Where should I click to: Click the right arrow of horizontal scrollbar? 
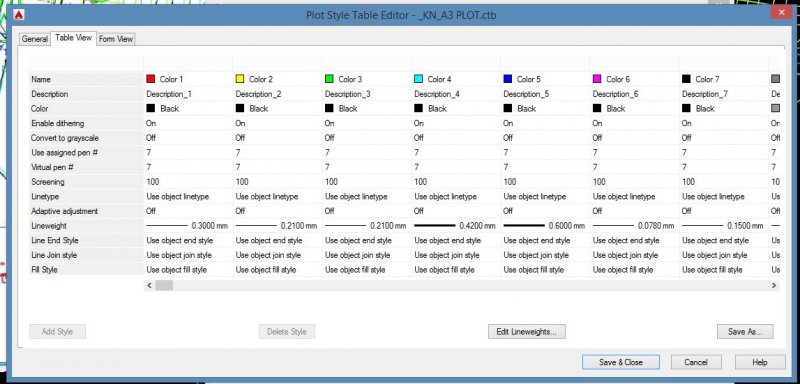774,286
